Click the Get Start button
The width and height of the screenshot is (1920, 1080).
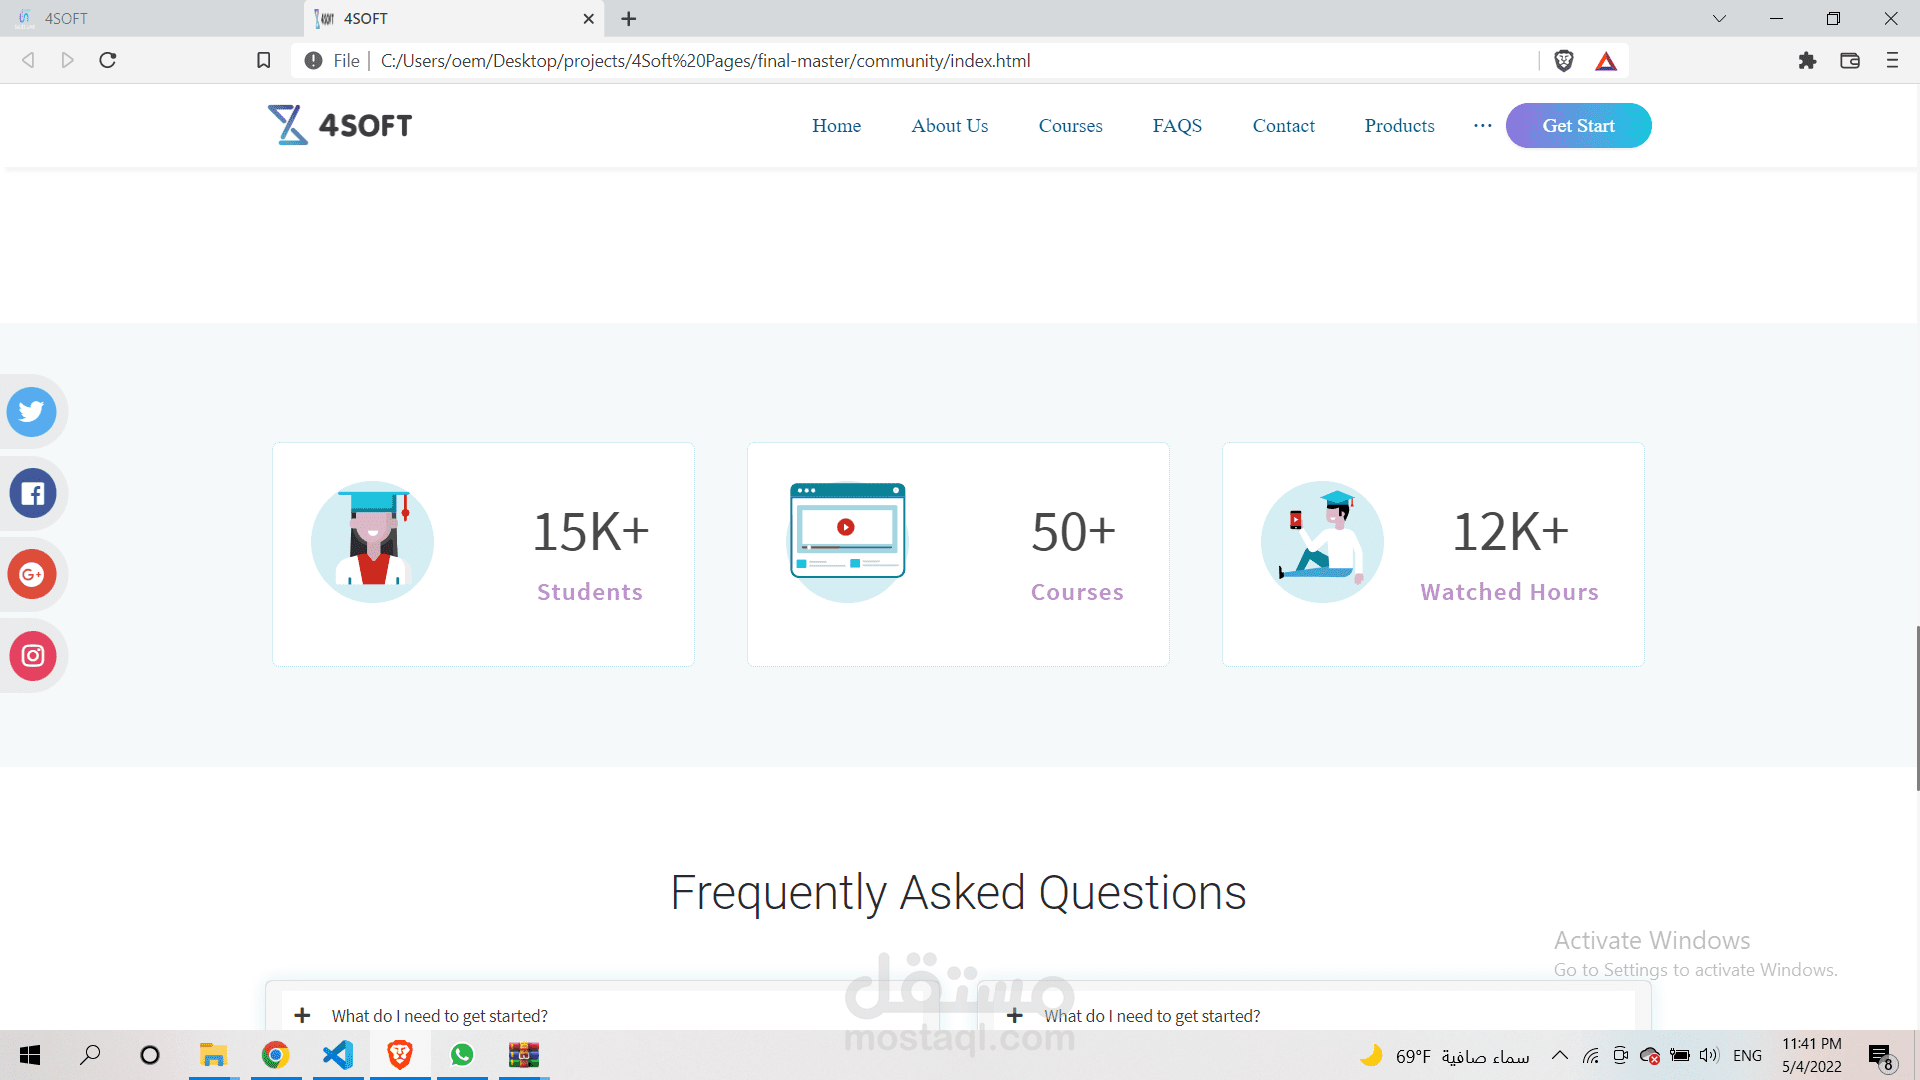coord(1578,125)
